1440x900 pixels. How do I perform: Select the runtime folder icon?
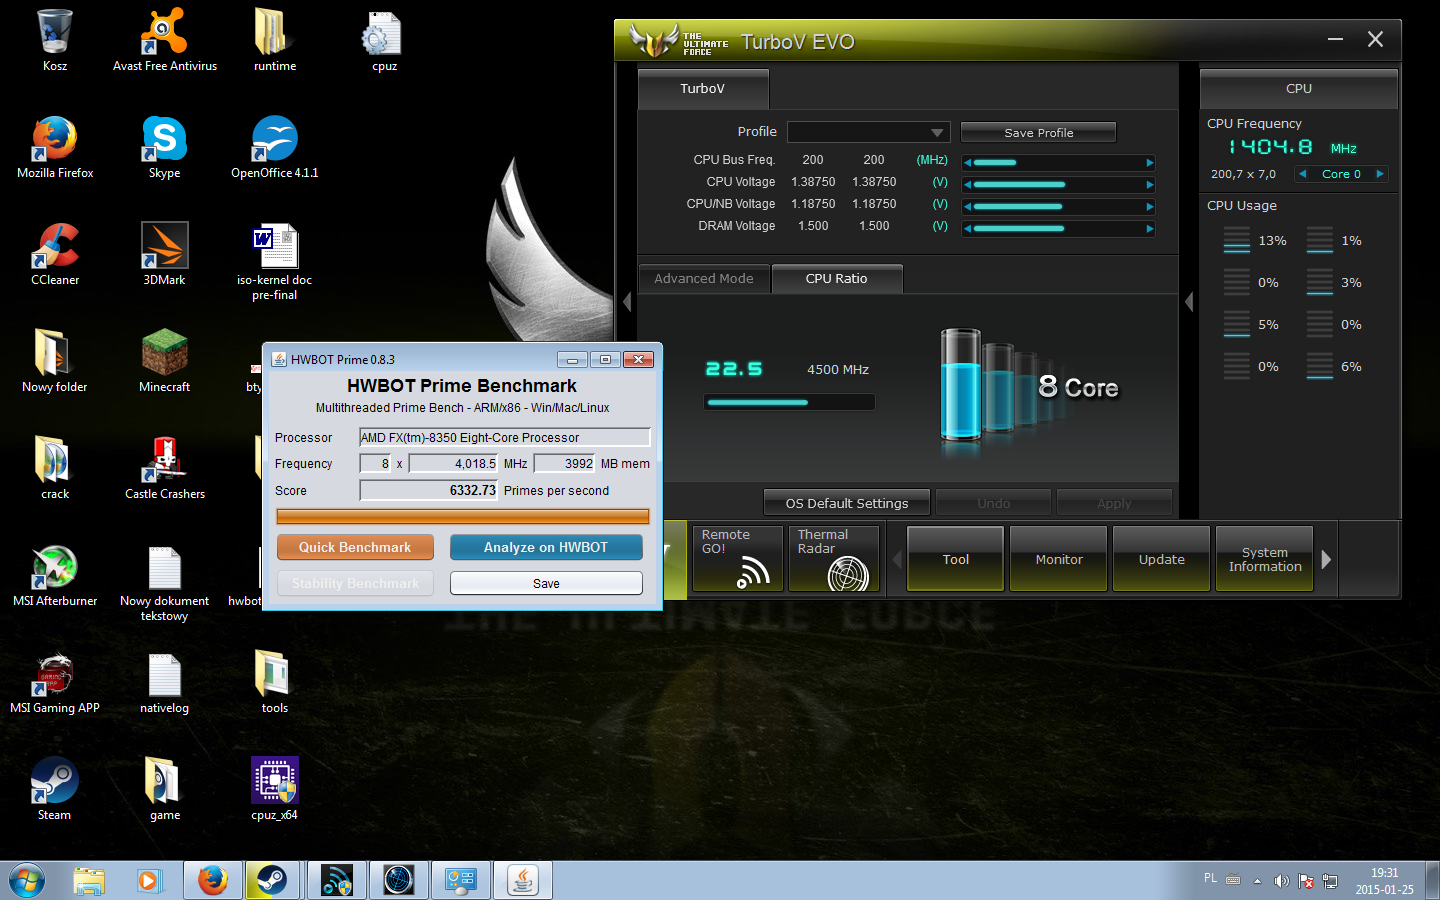(x=275, y=40)
